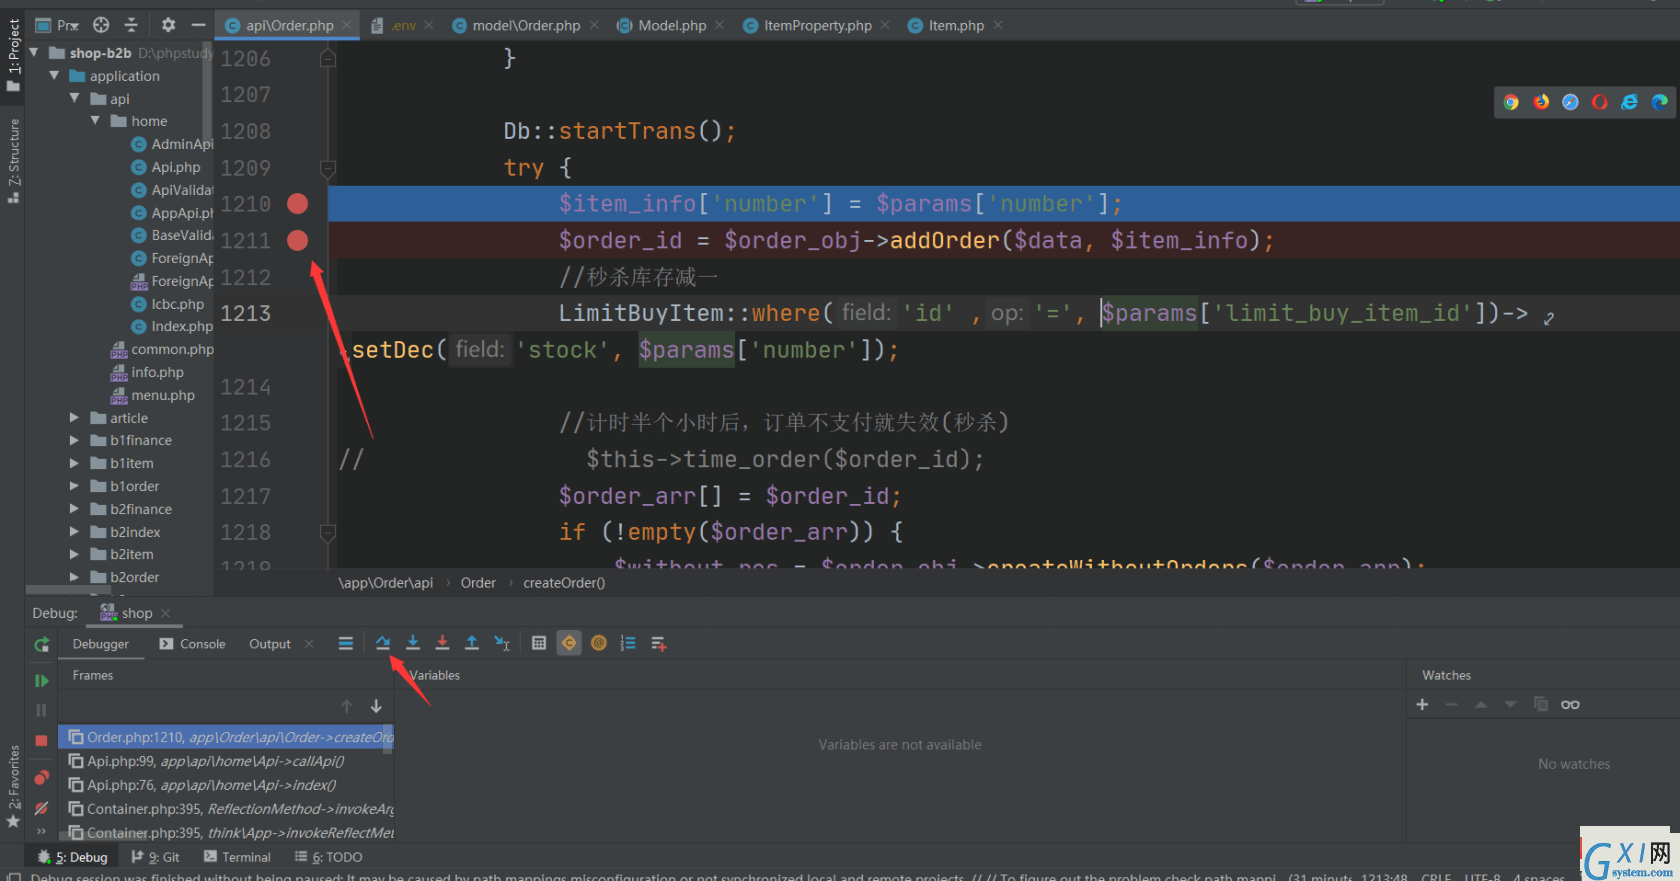
Task: Open Project panel settings gear
Action: click(x=168, y=24)
